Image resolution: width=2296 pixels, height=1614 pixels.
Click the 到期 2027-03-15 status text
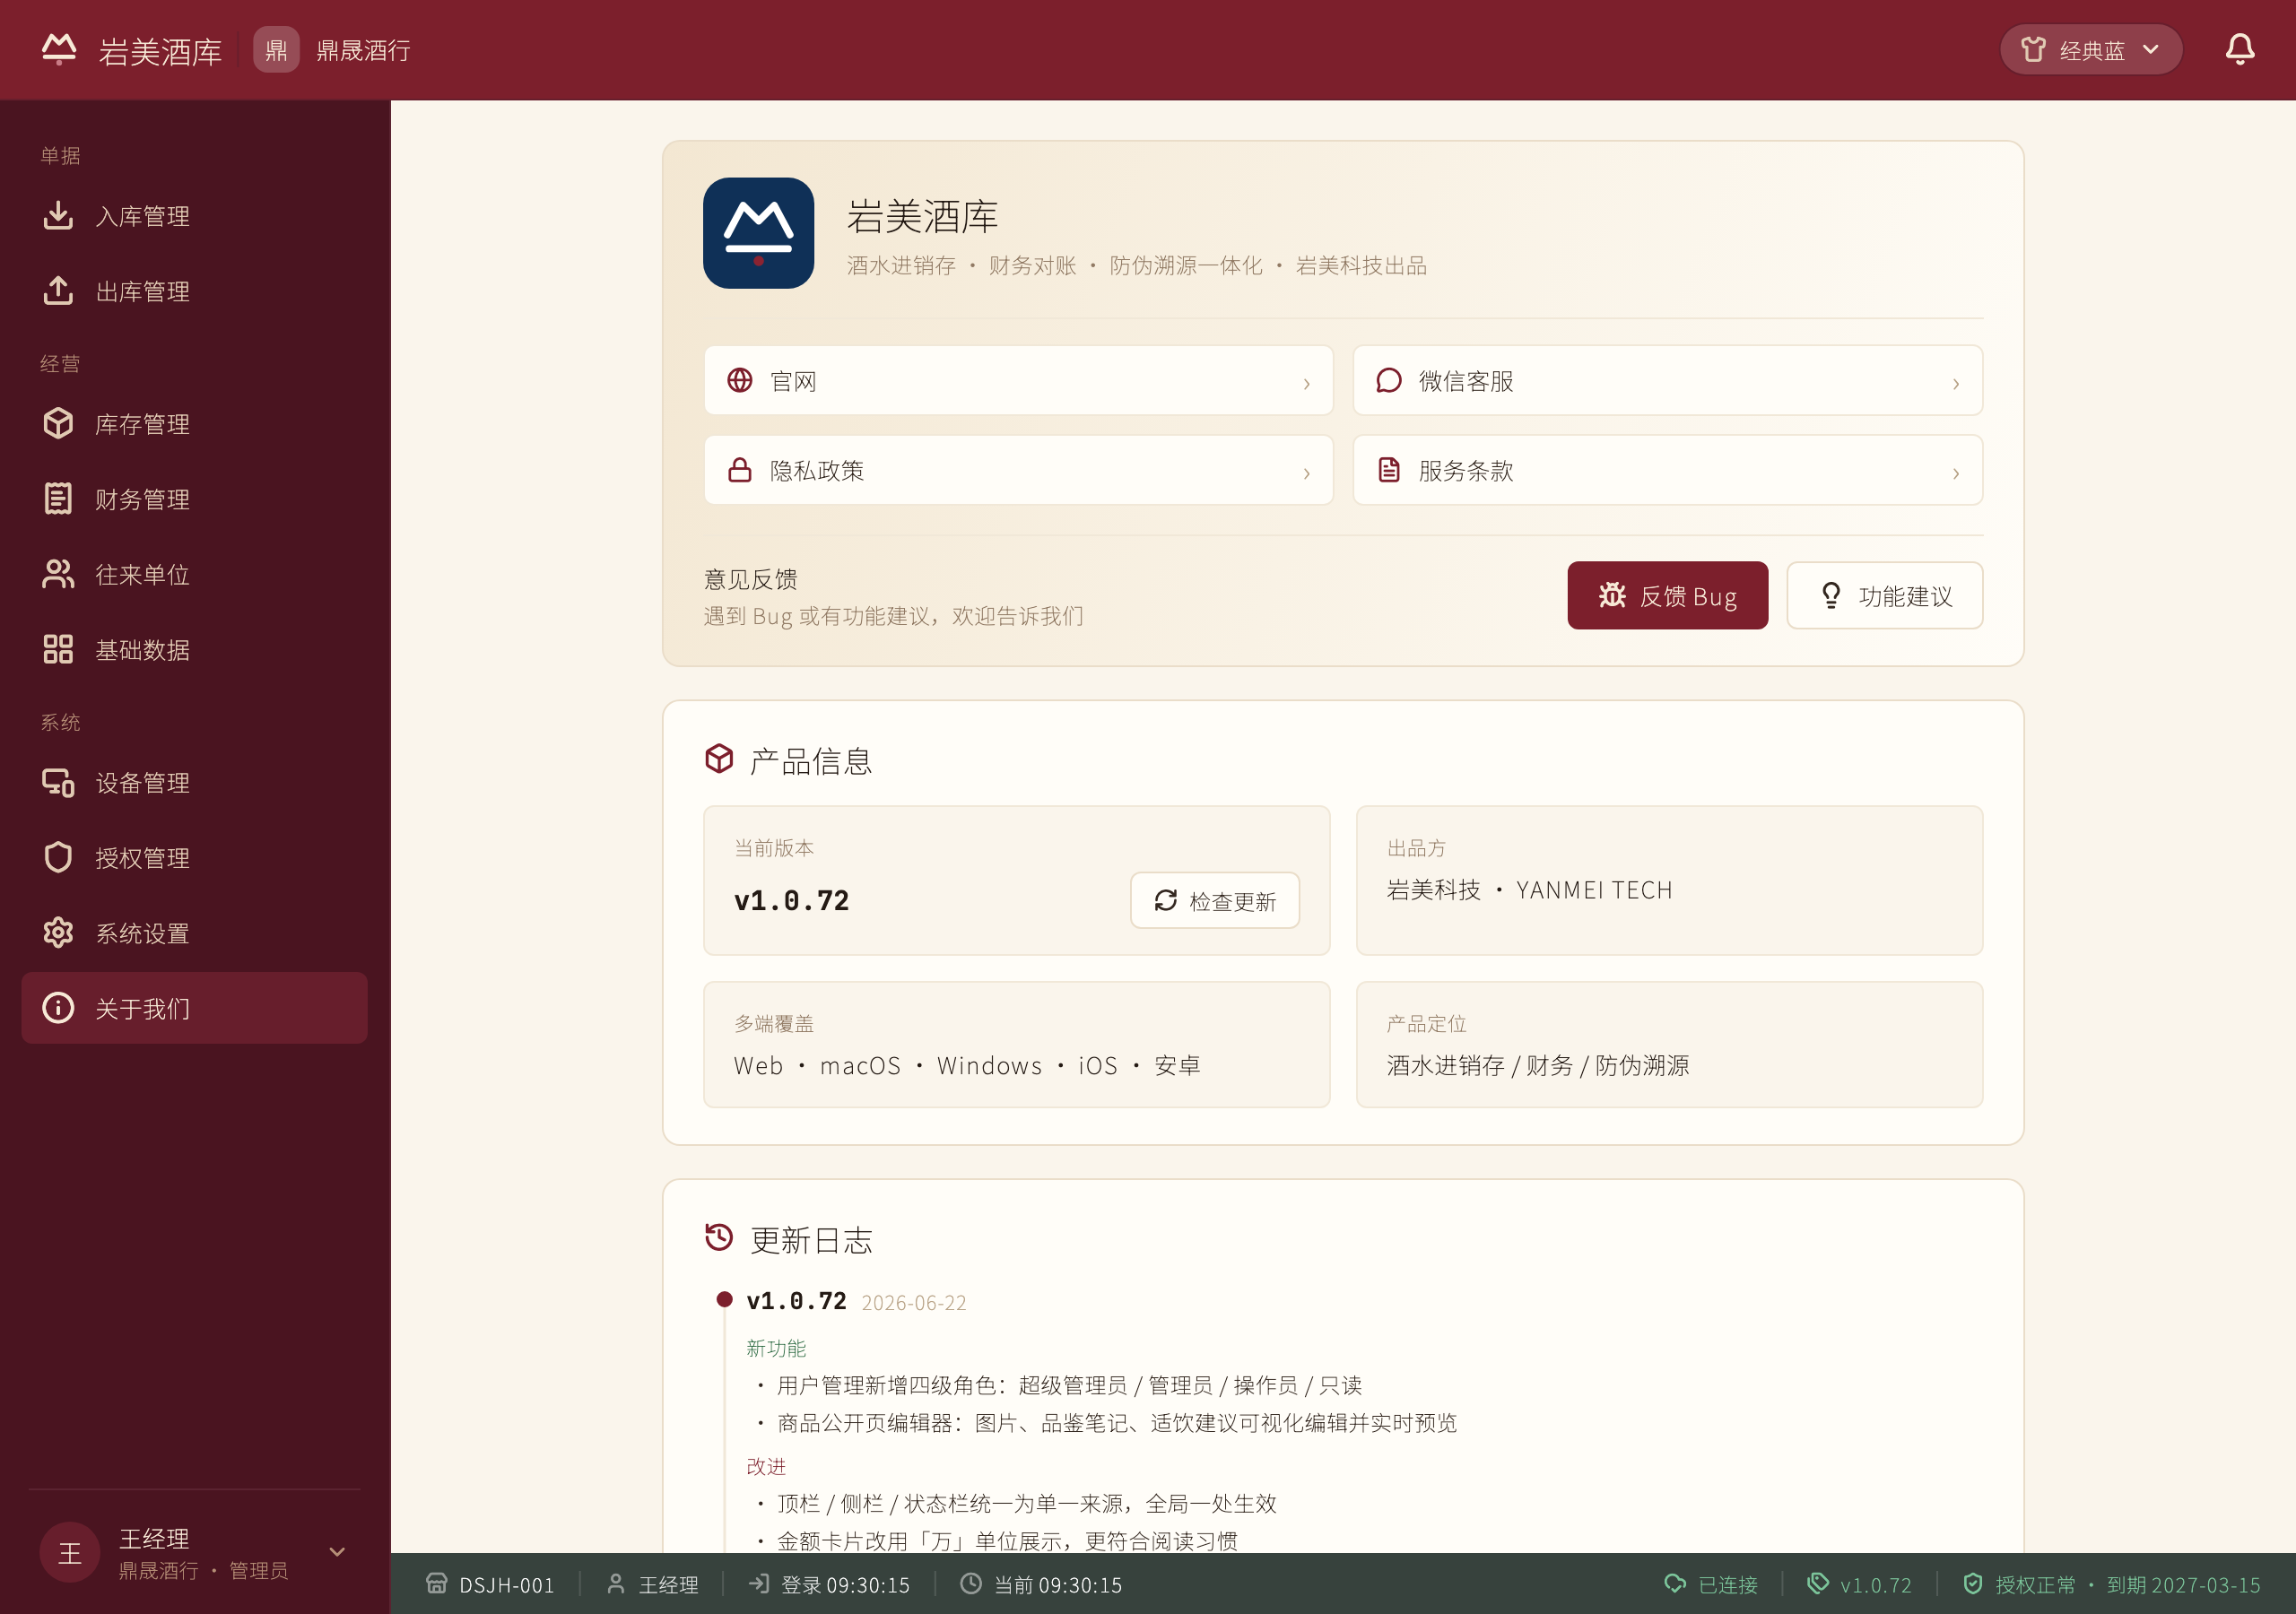(2183, 1585)
